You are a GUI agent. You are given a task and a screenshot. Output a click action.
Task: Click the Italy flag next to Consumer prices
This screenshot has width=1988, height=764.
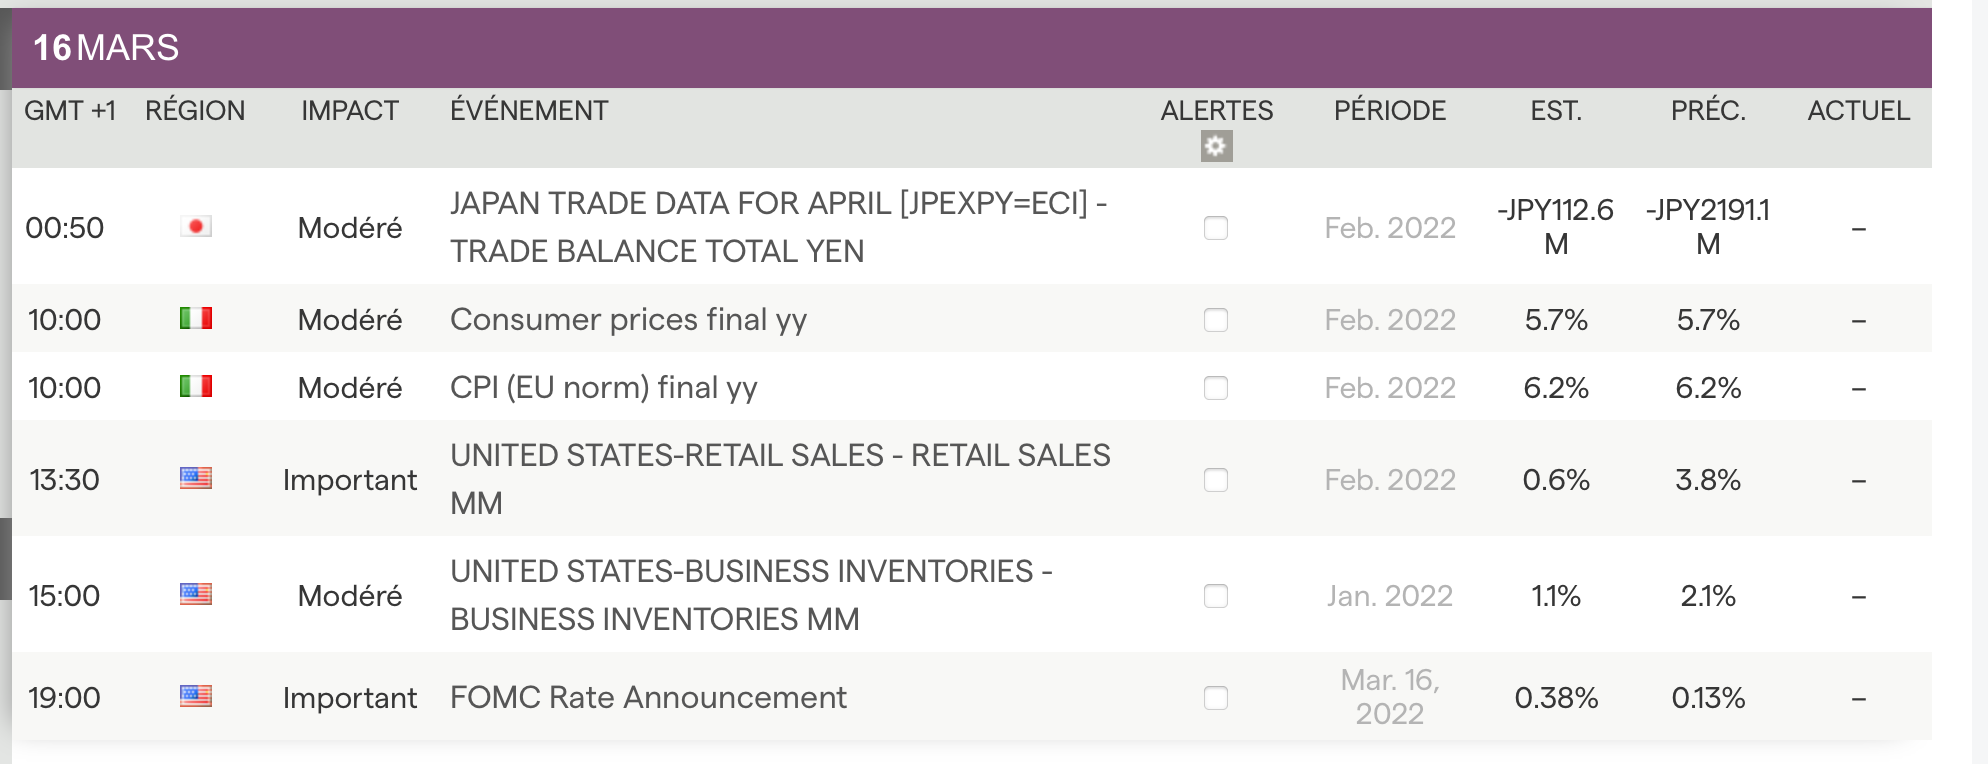pos(196,319)
